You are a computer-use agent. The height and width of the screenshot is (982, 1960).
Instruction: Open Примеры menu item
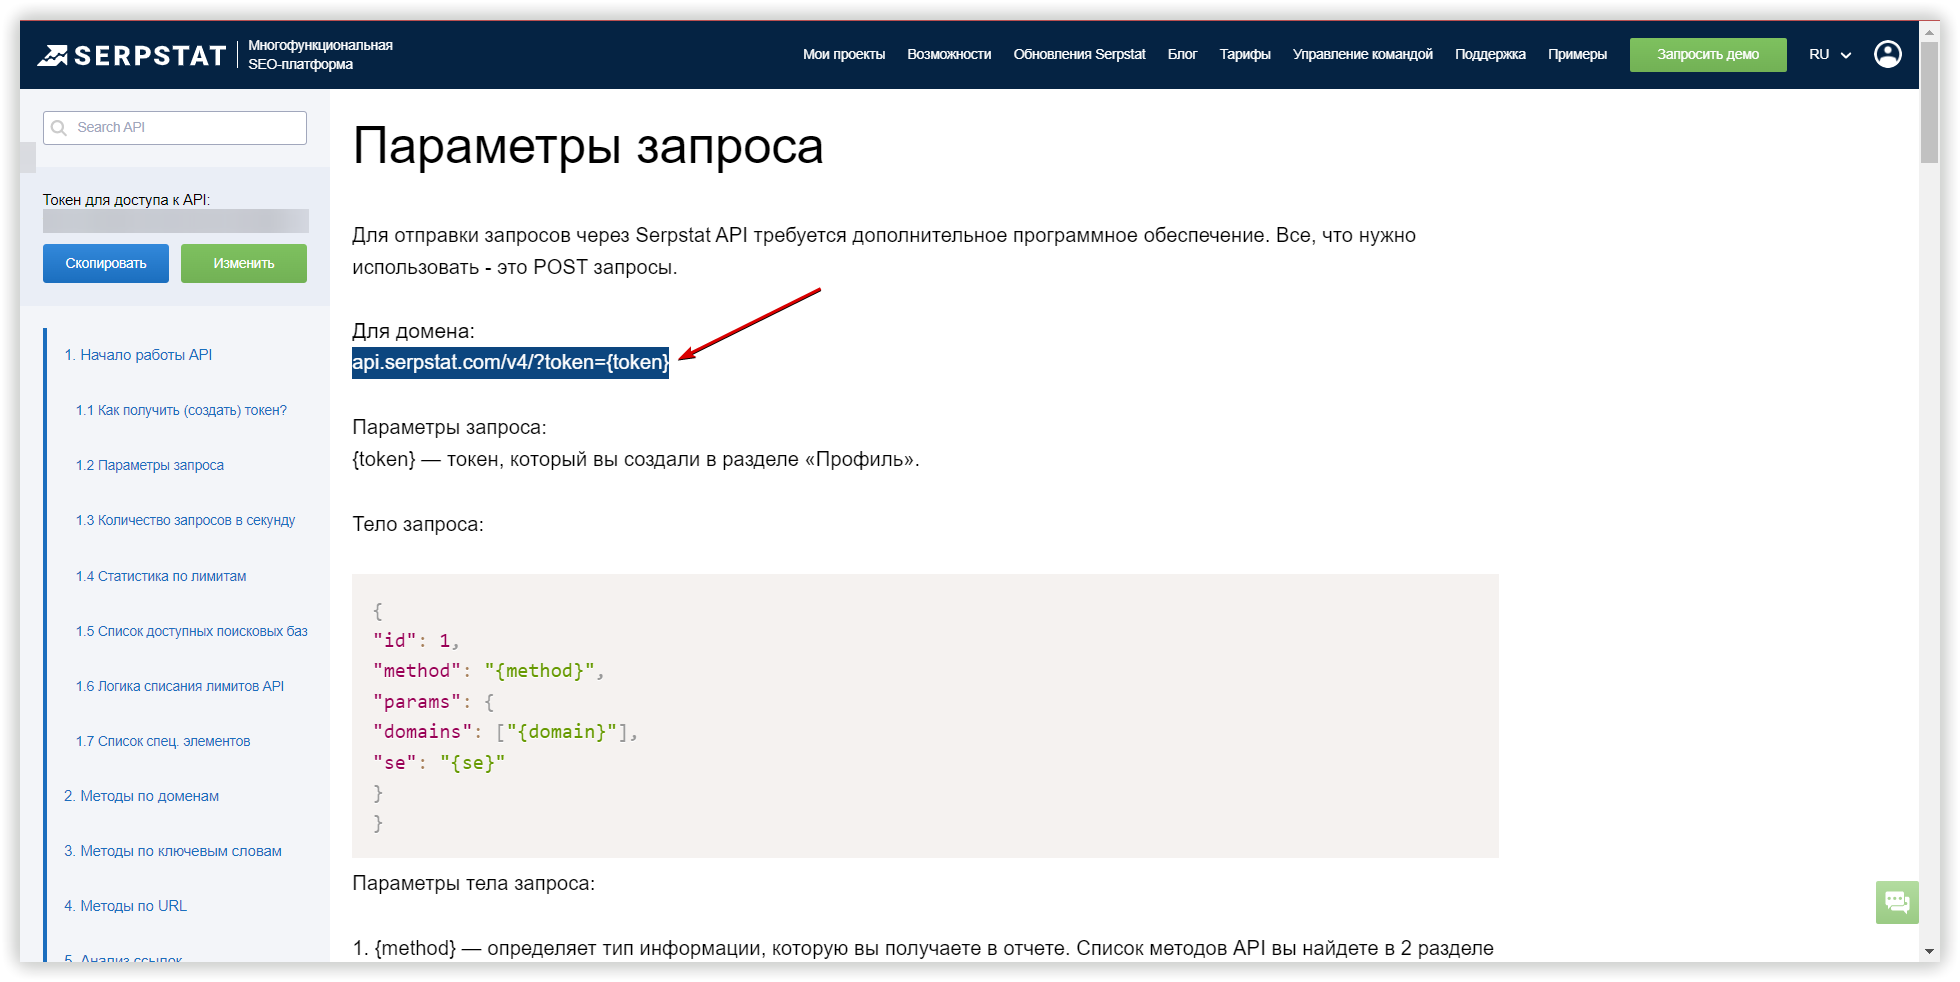pyautogui.click(x=1577, y=55)
